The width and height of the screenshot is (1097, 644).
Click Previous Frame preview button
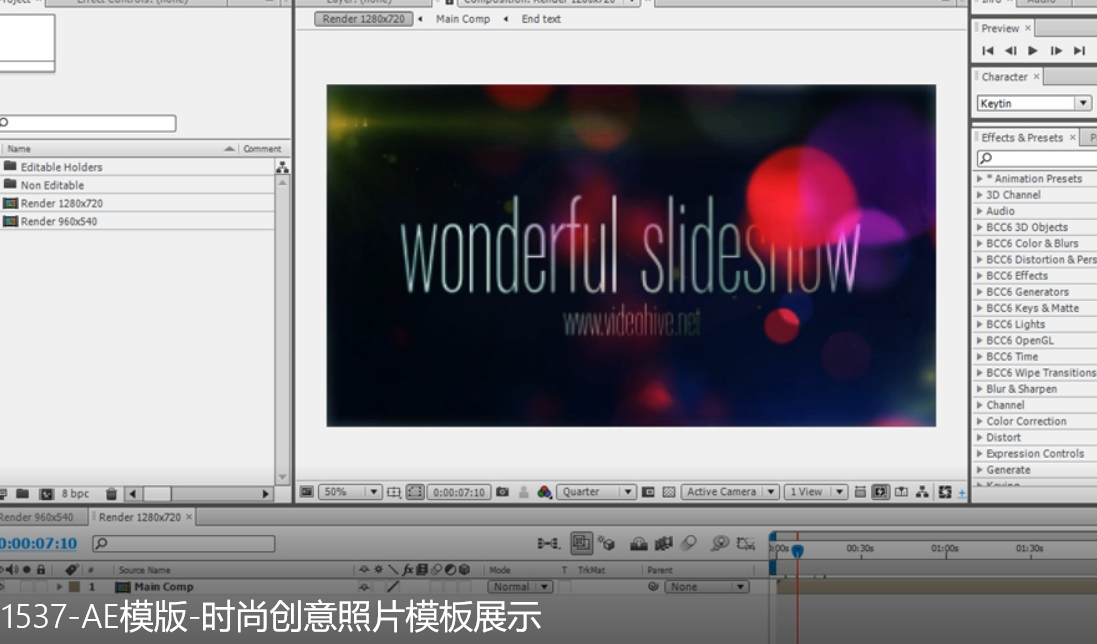pyautogui.click(x=1010, y=50)
